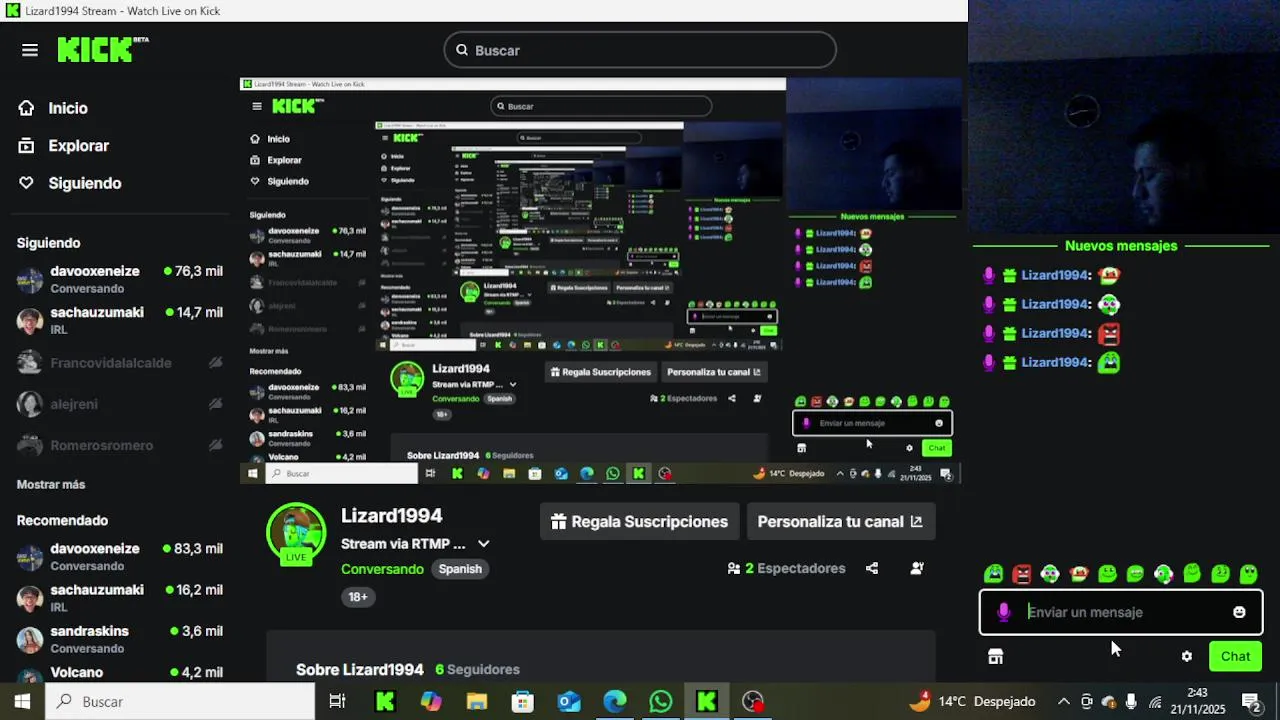Click the Kick beta logo
The image size is (1280, 720).
pos(103,50)
